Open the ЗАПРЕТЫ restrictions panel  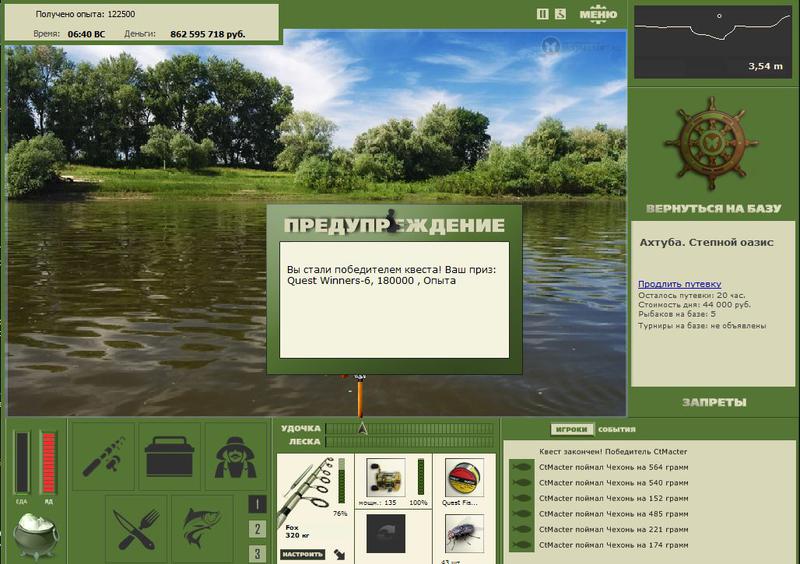click(x=714, y=403)
